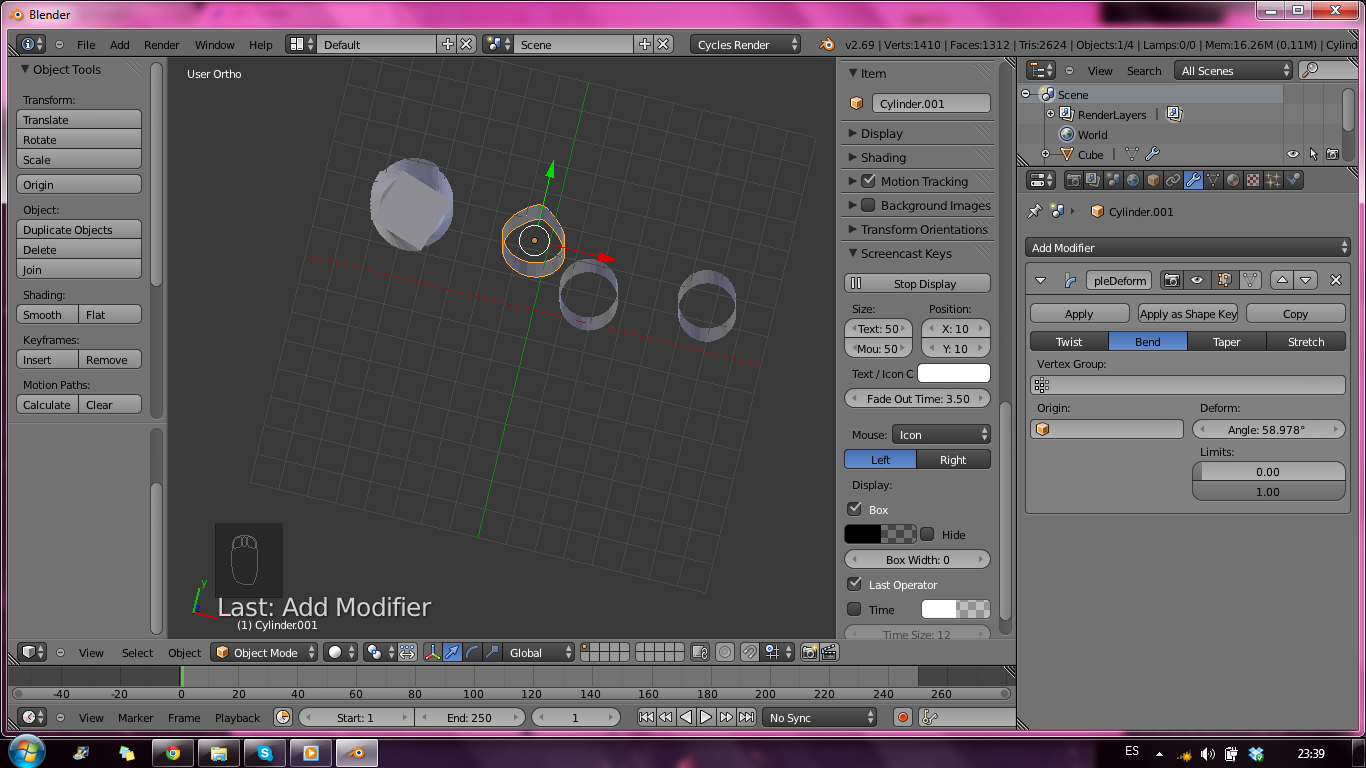Open the Object Mode dropdown
Viewport: 1366px width, 768px height.
264,652
